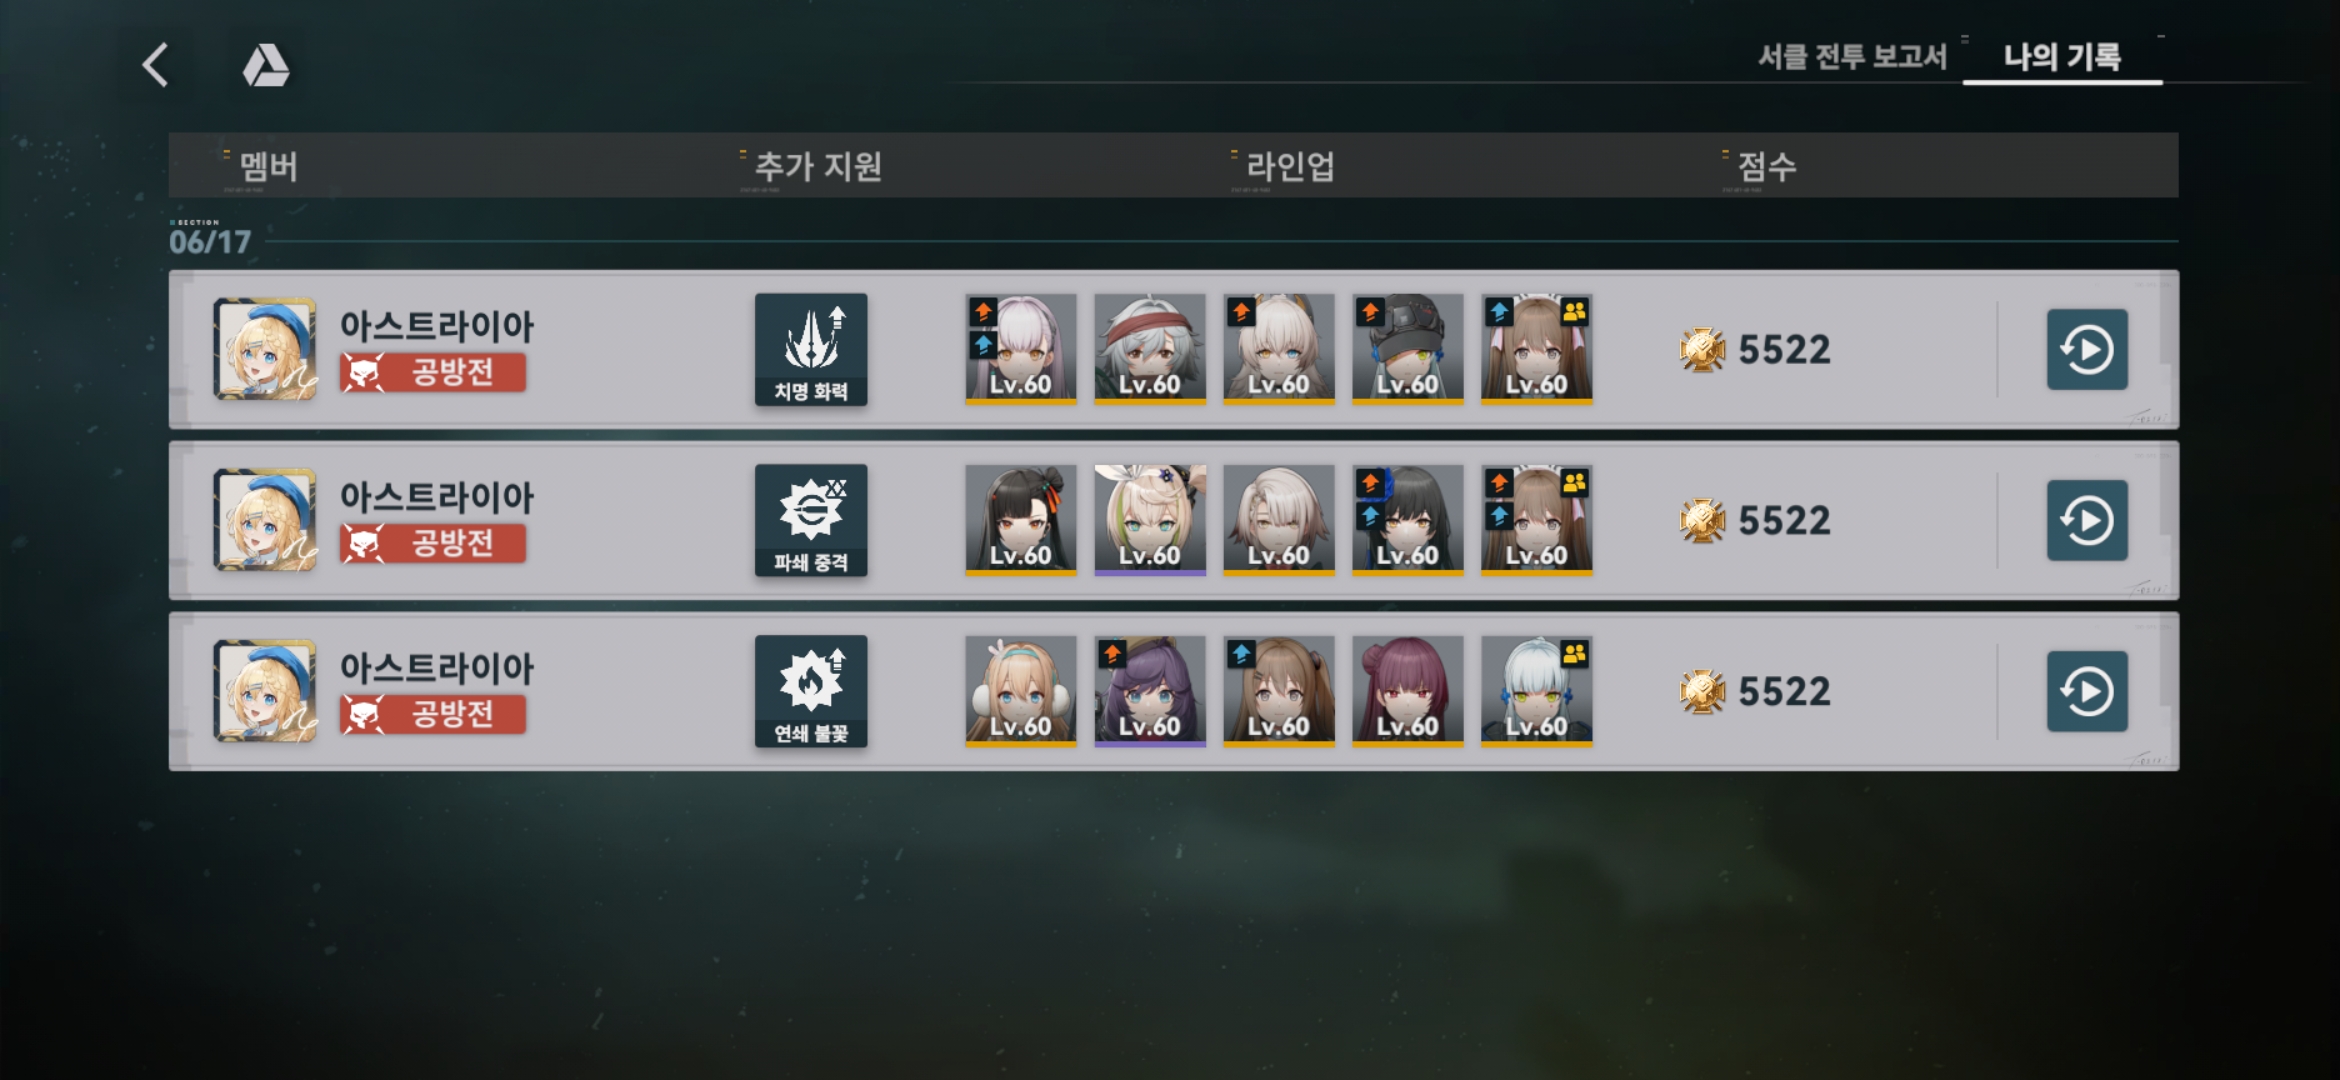The width and height of the screenshot is (2340, 1080).
Task: Open the 파쇄 중격 support skill icon
Action: [x=811, y=521]
